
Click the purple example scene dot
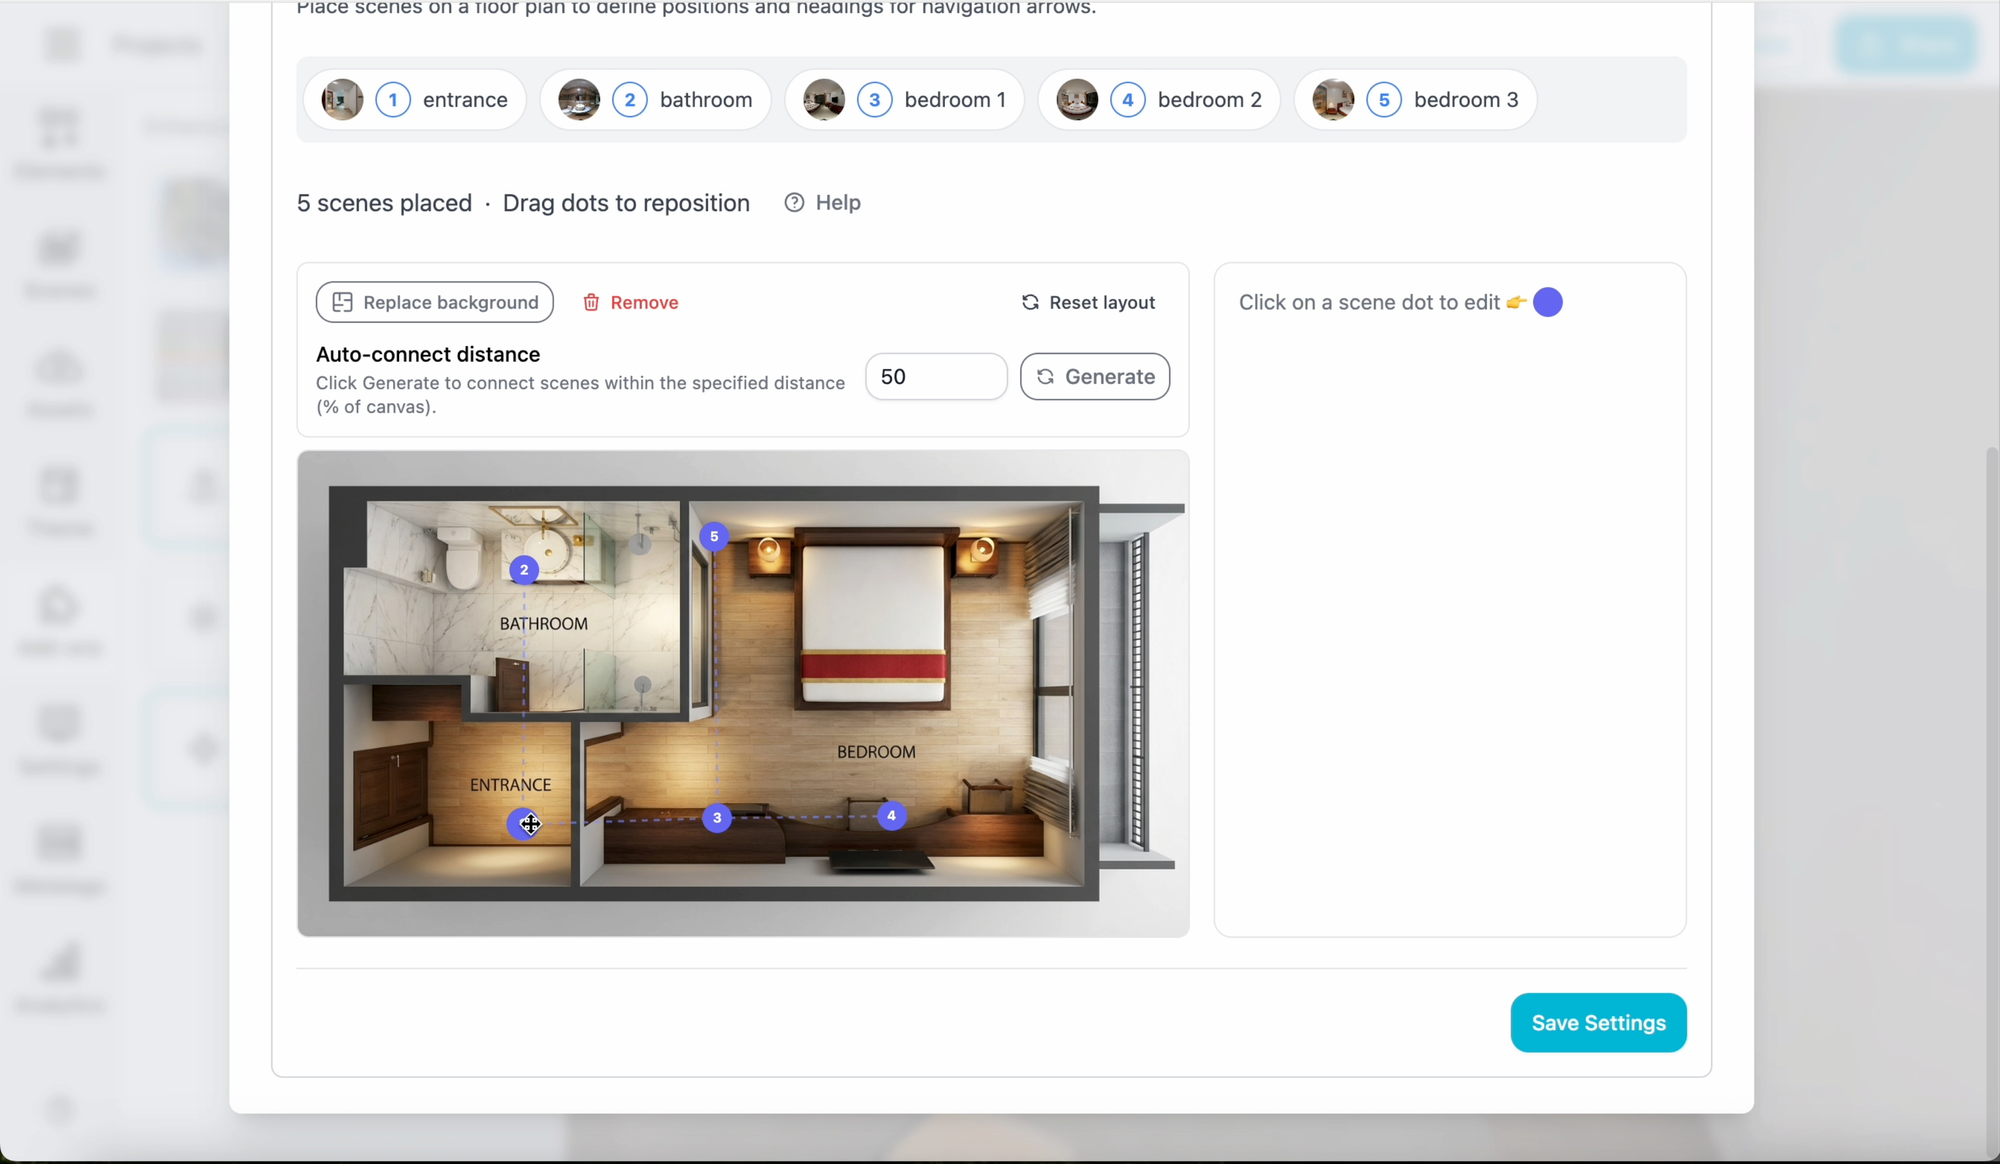1547,302
